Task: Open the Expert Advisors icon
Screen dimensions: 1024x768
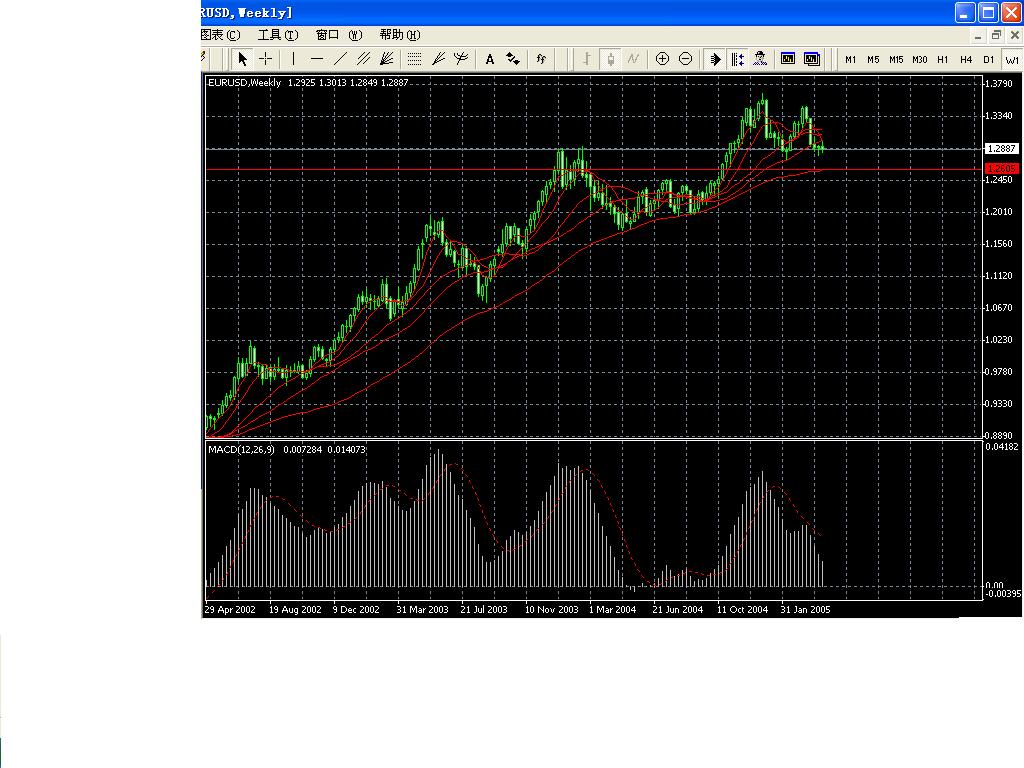Action: pyautogui.click(x=760, y=59)
